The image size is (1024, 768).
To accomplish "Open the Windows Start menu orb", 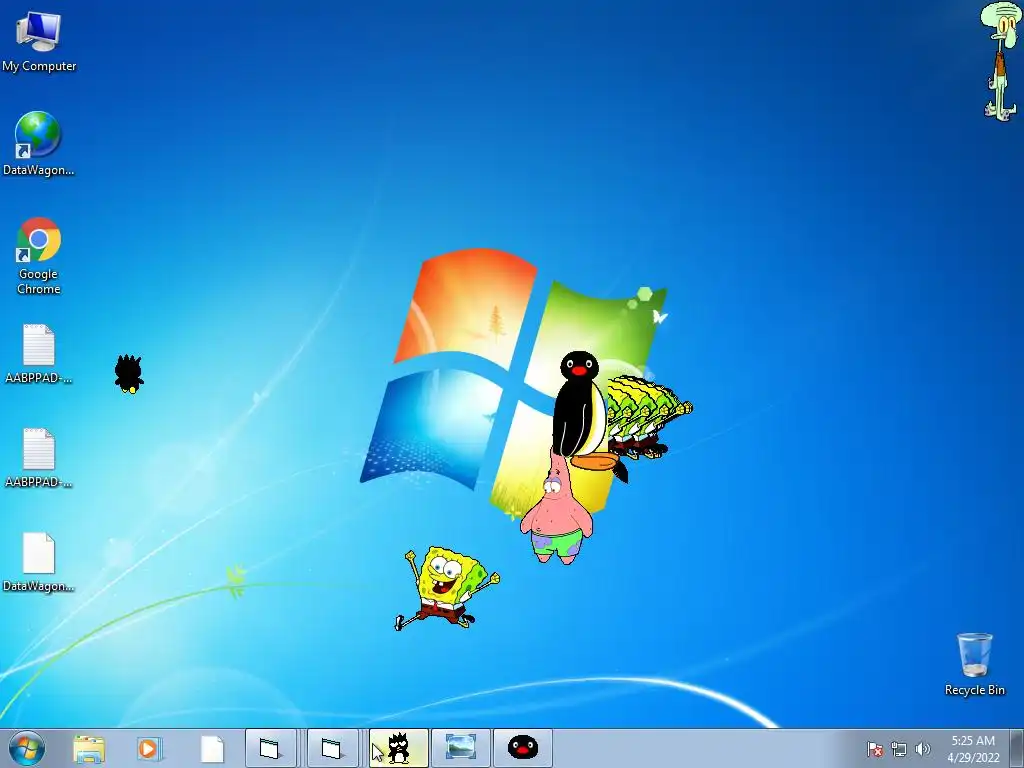I will click(27, 748).
